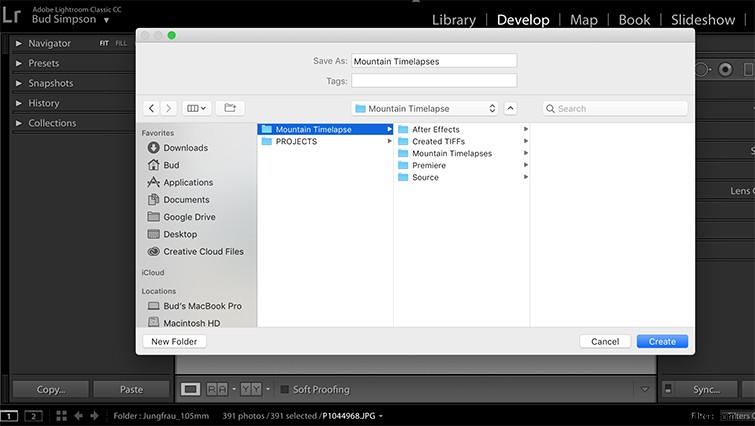Expand the Presets panel
Screen dimensions: 755x426
click(x=43, y=63)
